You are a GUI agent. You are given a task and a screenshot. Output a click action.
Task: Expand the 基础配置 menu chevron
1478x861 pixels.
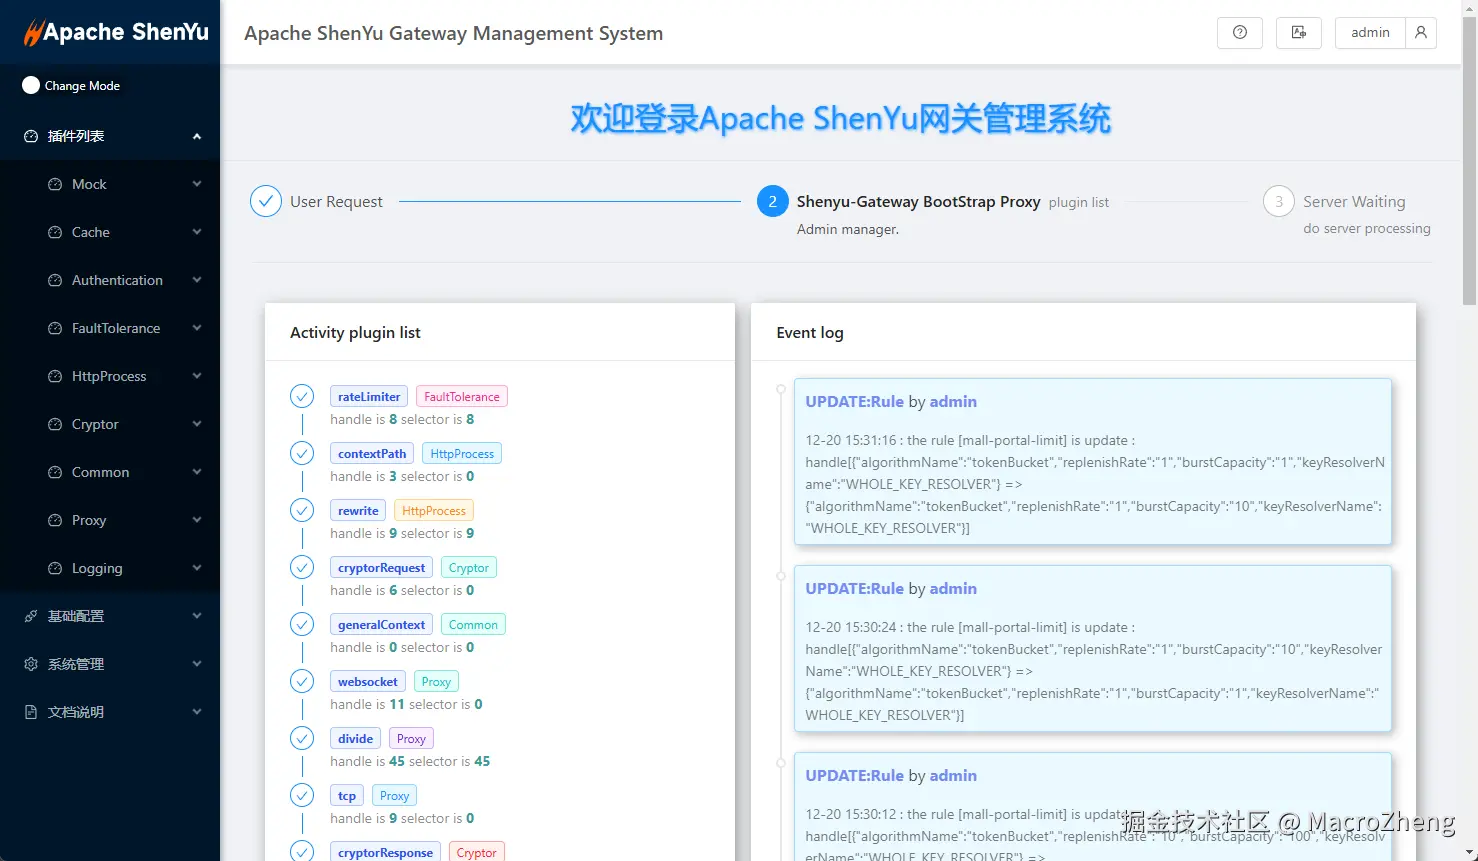coord(197,616)
